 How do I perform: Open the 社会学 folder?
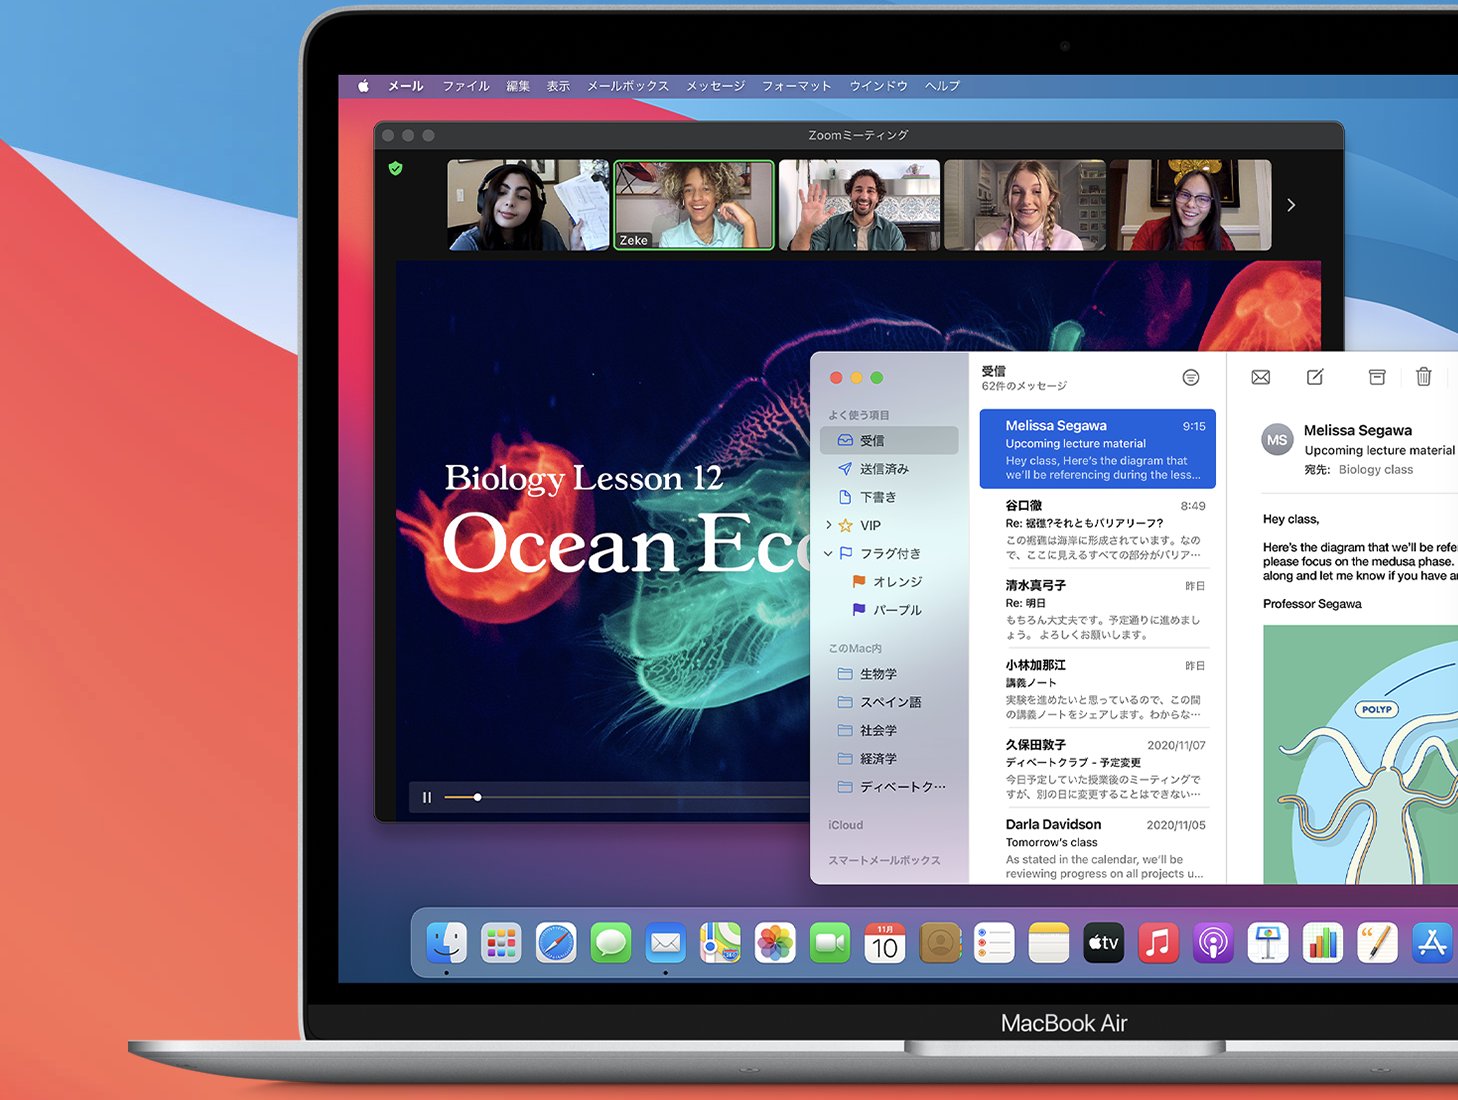point(889,730)
